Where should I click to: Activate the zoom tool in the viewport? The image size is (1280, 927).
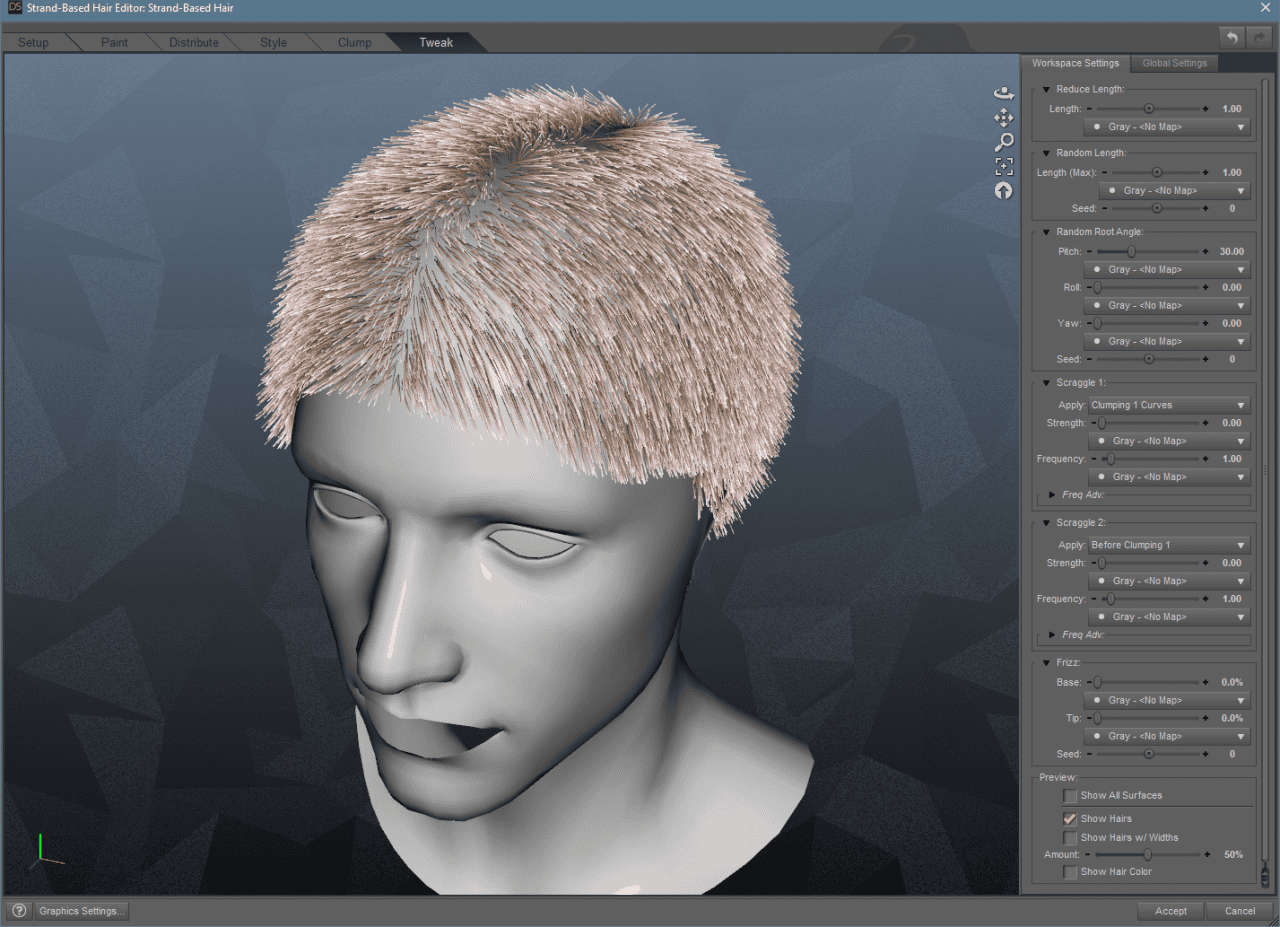[1004, 142]
